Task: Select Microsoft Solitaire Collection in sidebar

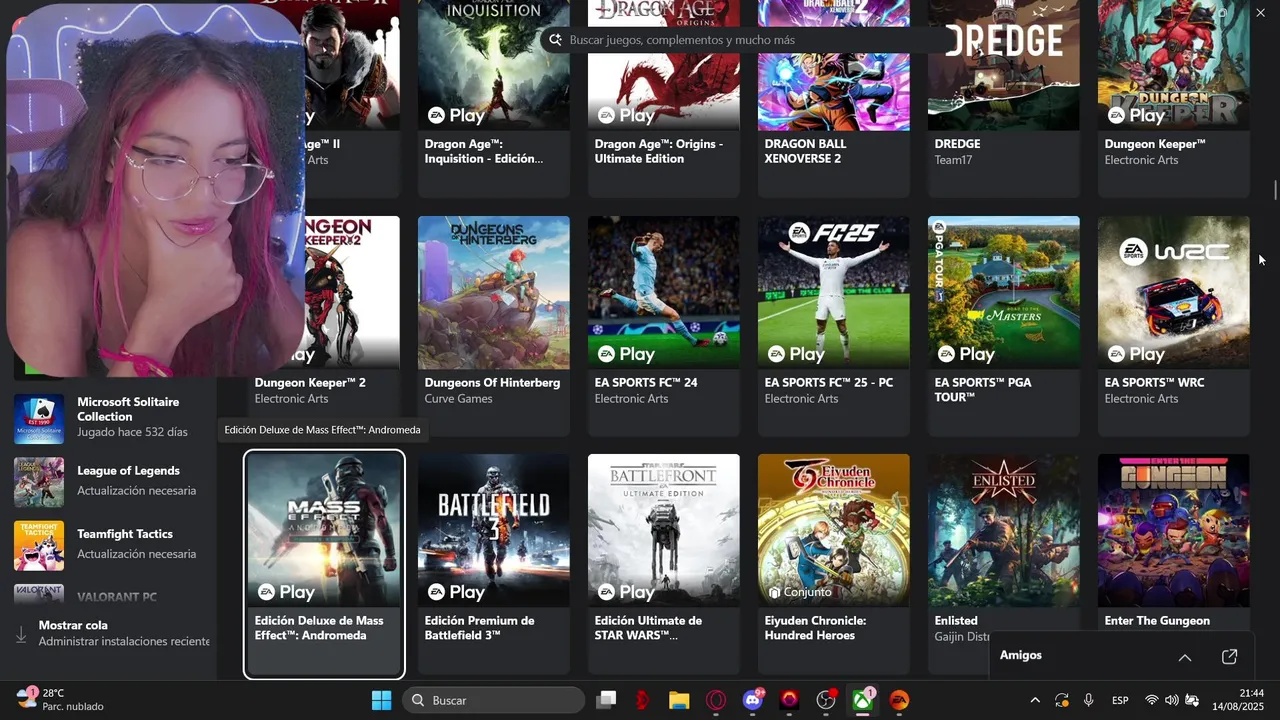Action: (112, 418)
